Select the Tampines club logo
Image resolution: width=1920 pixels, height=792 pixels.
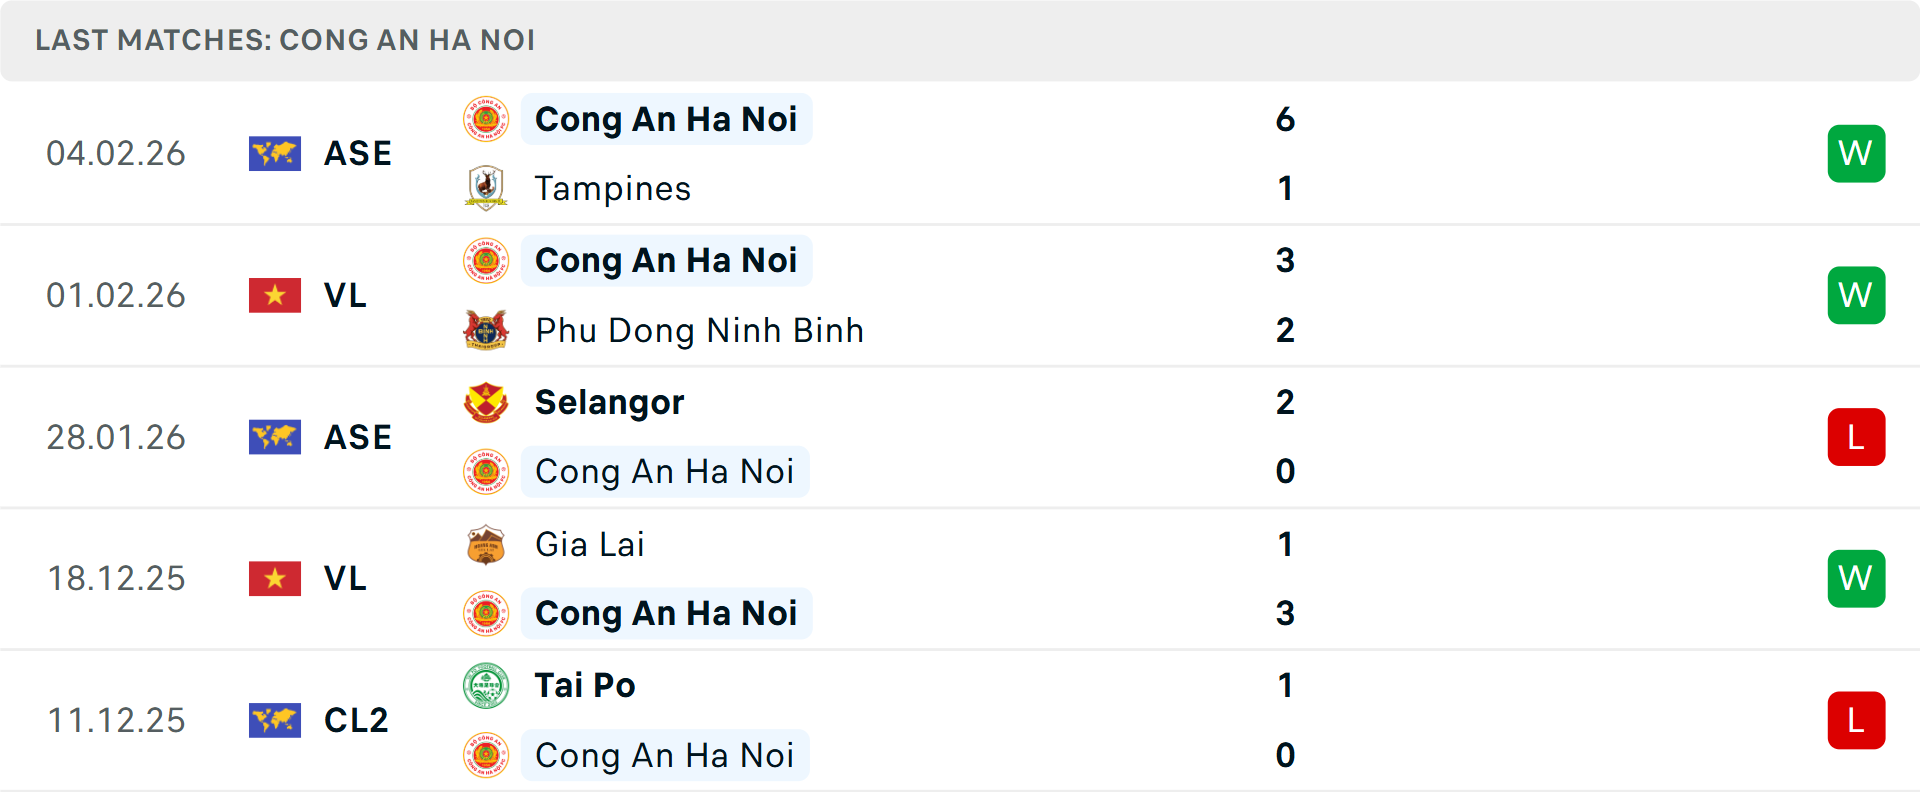pos(486,188)
